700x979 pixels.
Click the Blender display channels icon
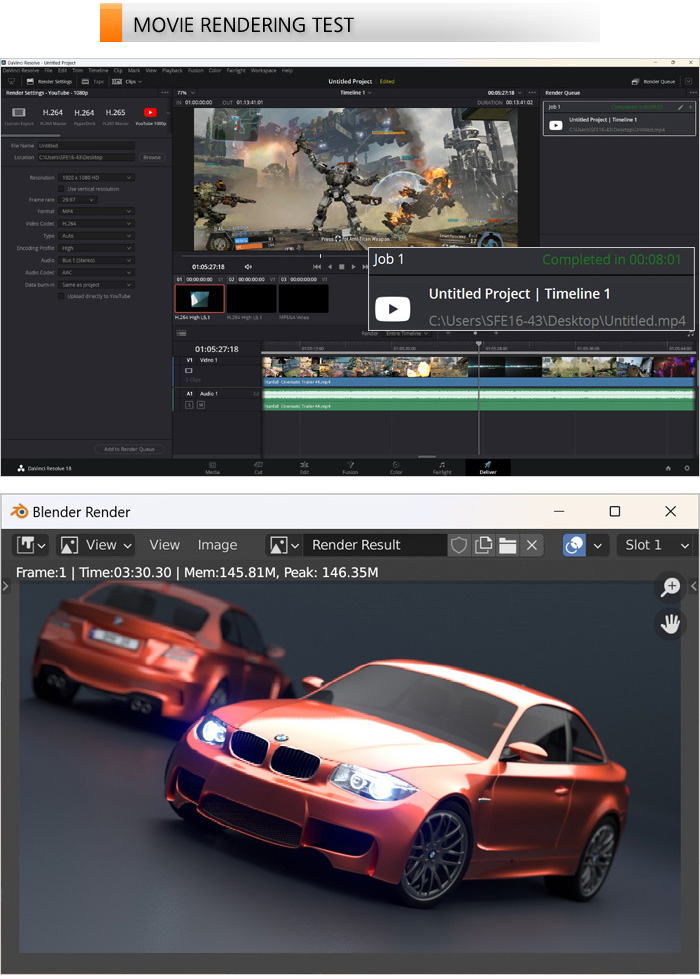click(574, 545)
